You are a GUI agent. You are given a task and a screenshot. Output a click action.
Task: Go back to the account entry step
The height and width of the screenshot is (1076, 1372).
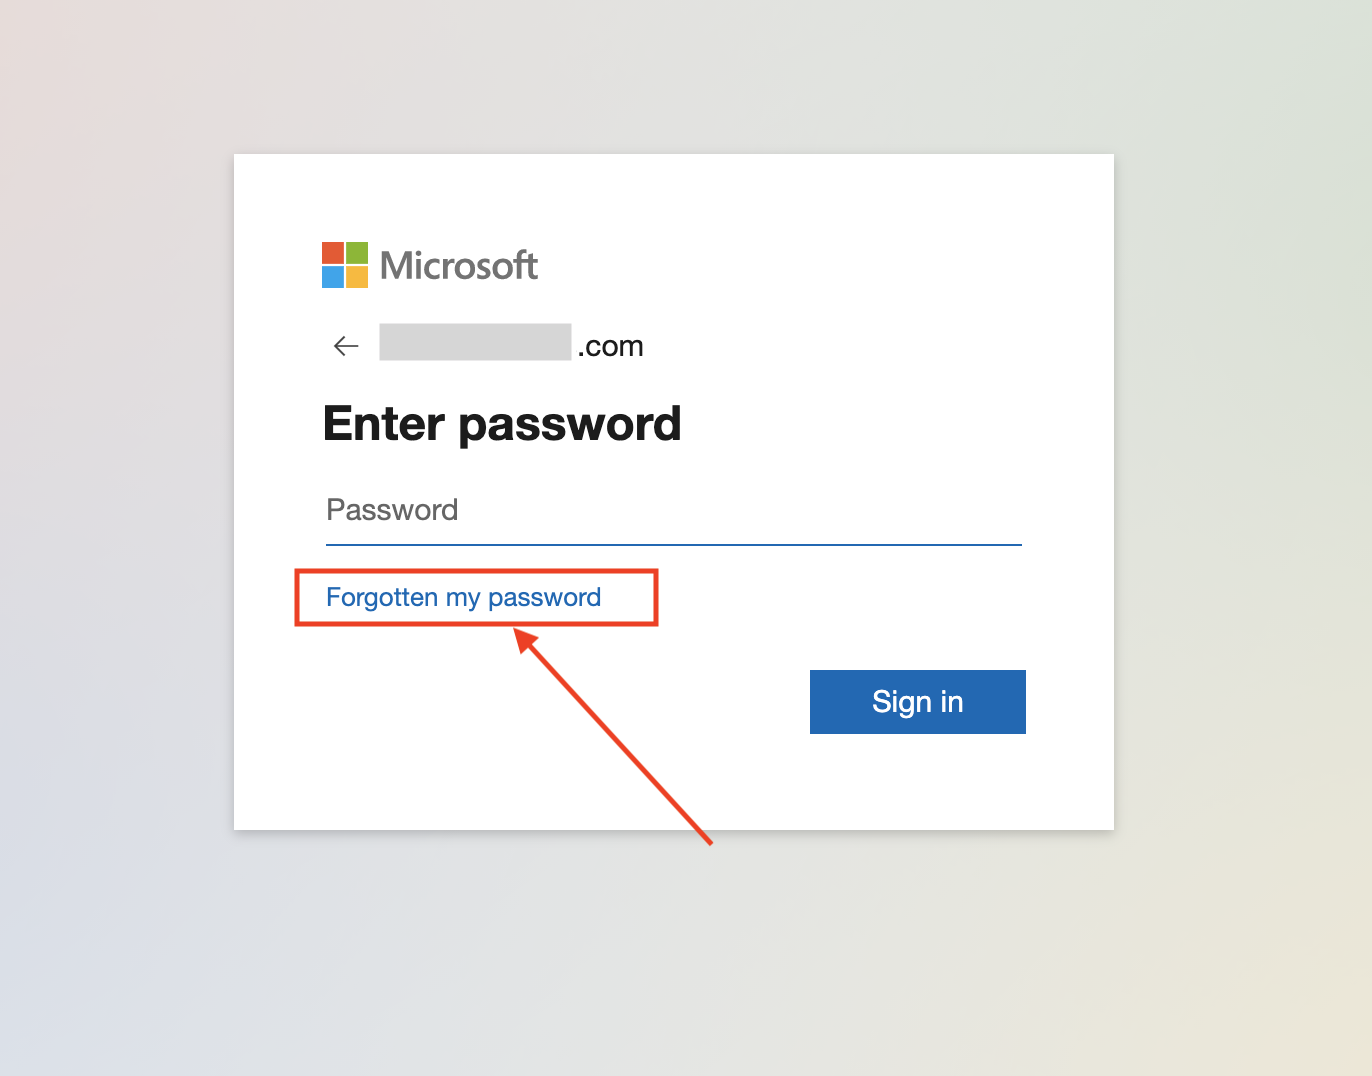pos(346,346)
